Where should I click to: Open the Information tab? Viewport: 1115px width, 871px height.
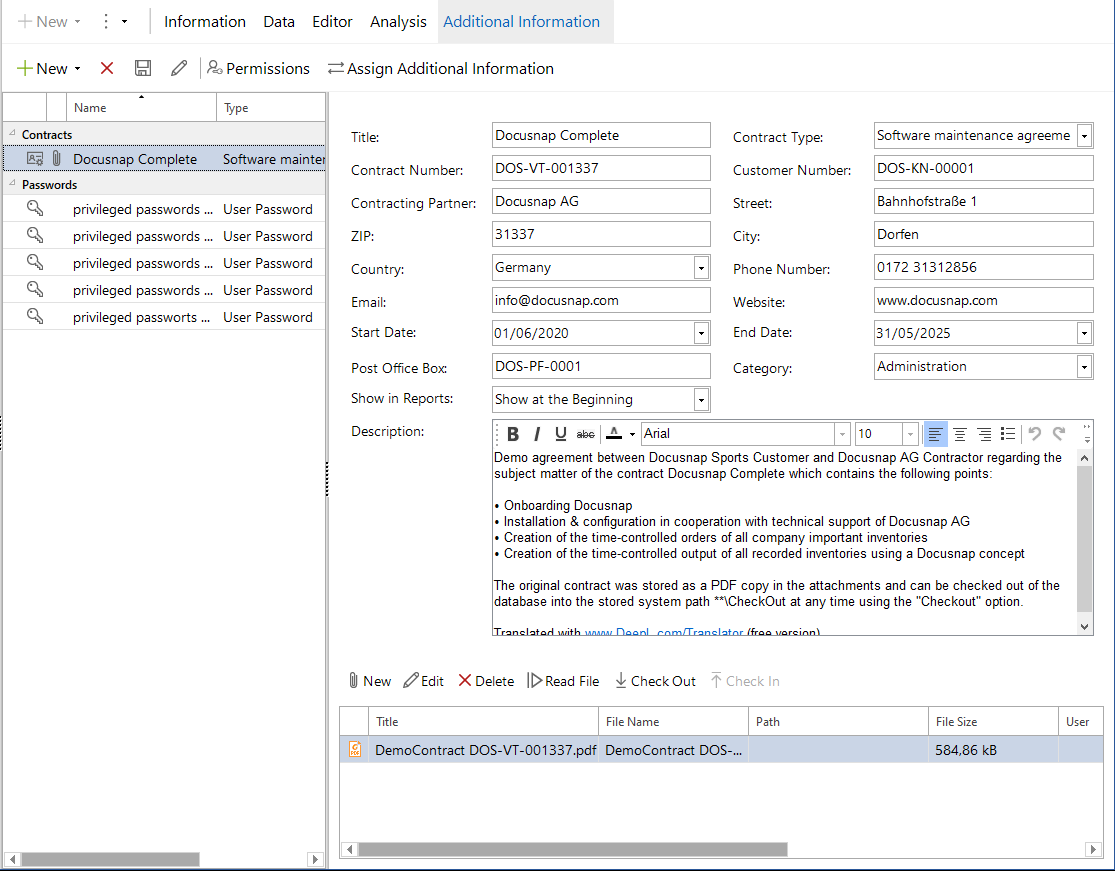205,21
